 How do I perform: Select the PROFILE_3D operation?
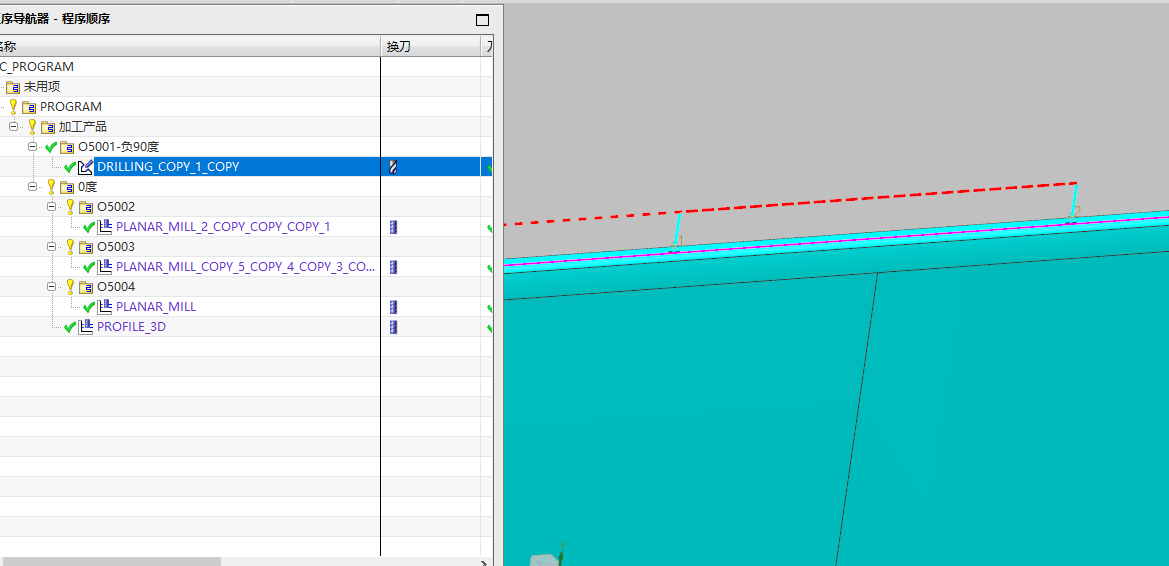click(x=131, y=327)
